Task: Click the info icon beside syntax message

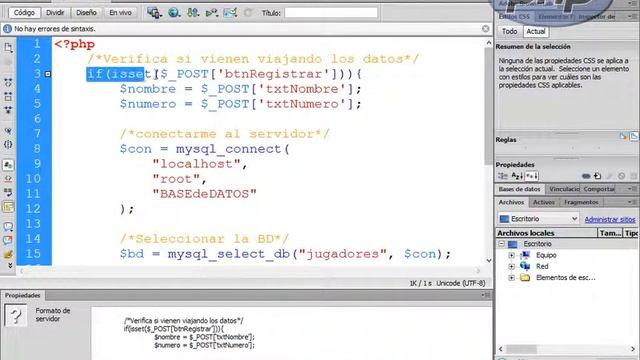Action: coord(7,29)
